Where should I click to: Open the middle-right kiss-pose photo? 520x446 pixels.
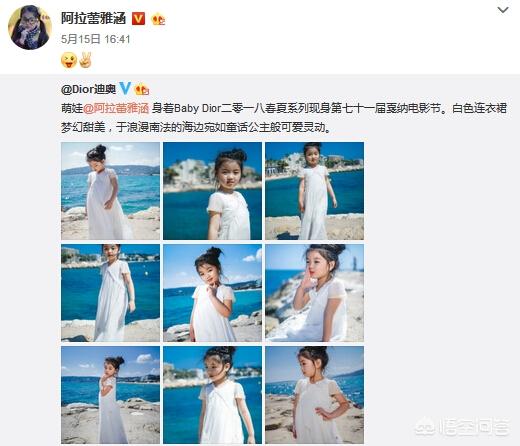click(x=314, y=293)
